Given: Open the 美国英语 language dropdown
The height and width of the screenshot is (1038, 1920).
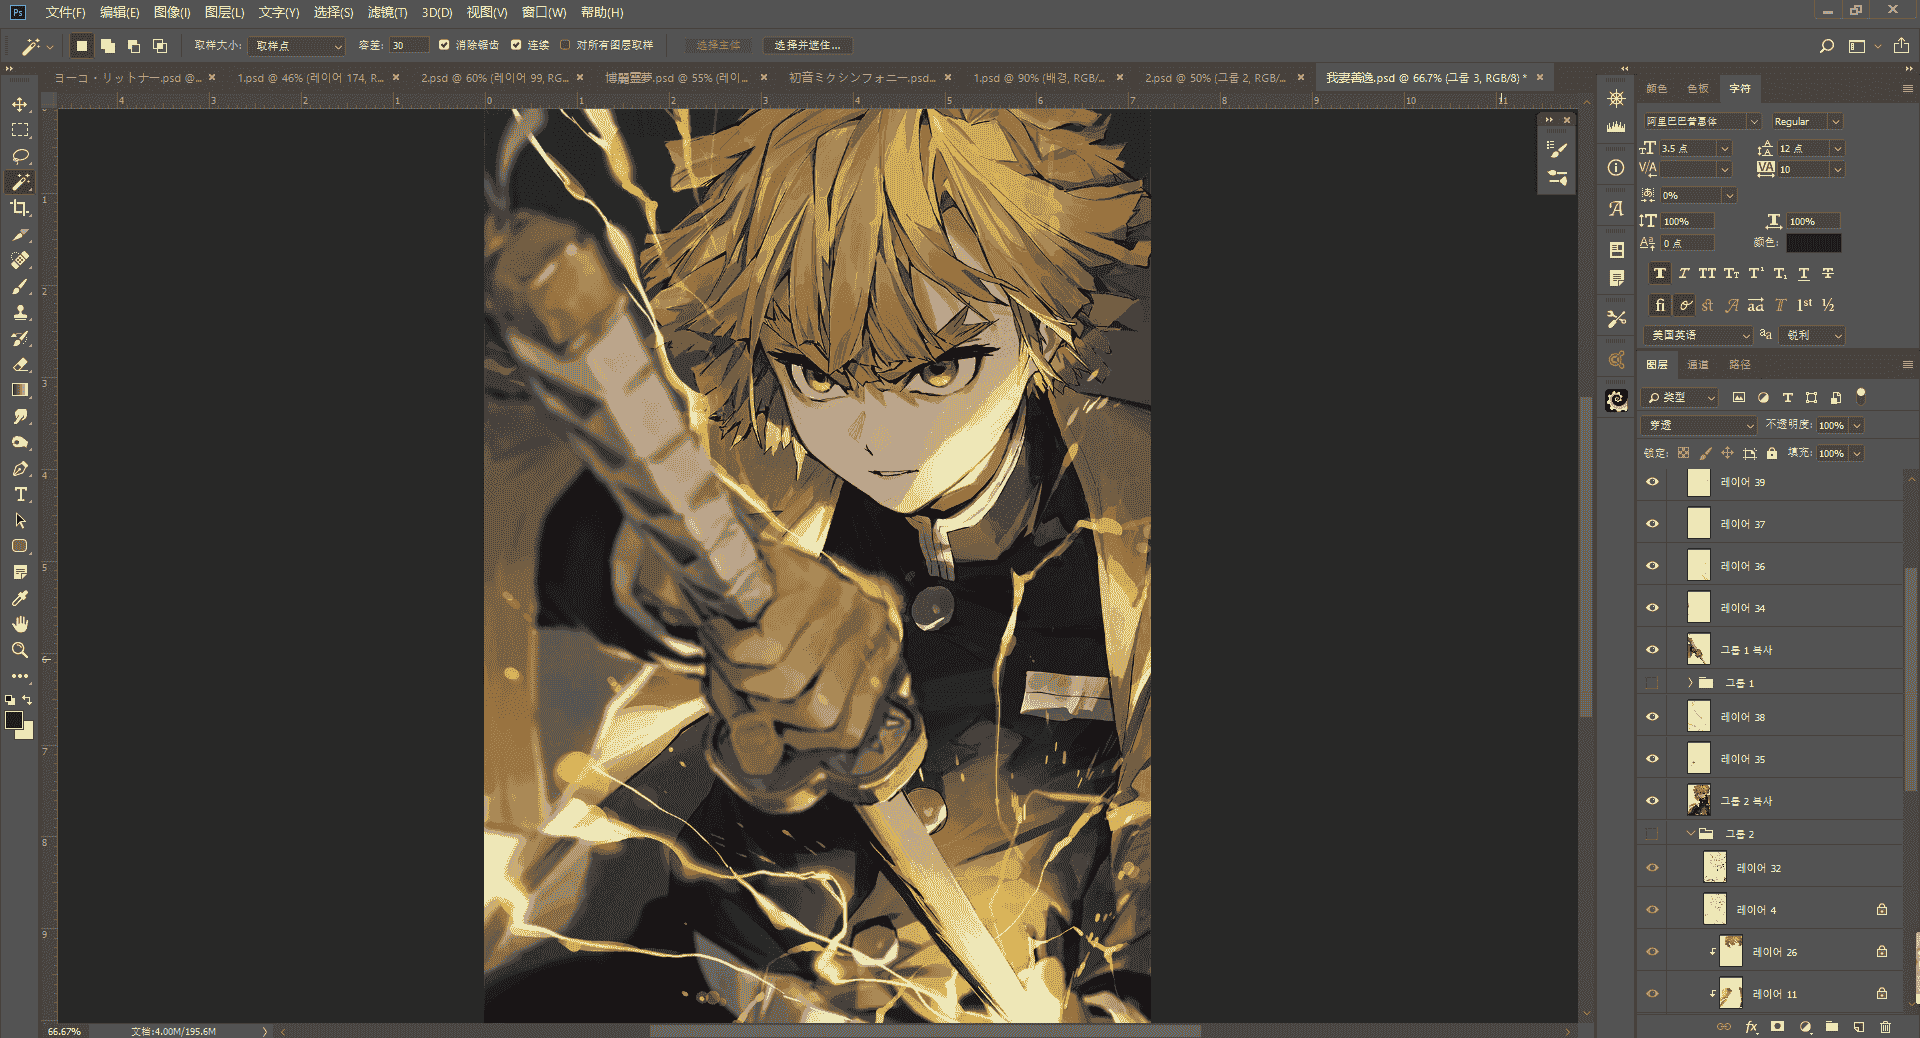Looking at the screenshot, I should 1701,335.
